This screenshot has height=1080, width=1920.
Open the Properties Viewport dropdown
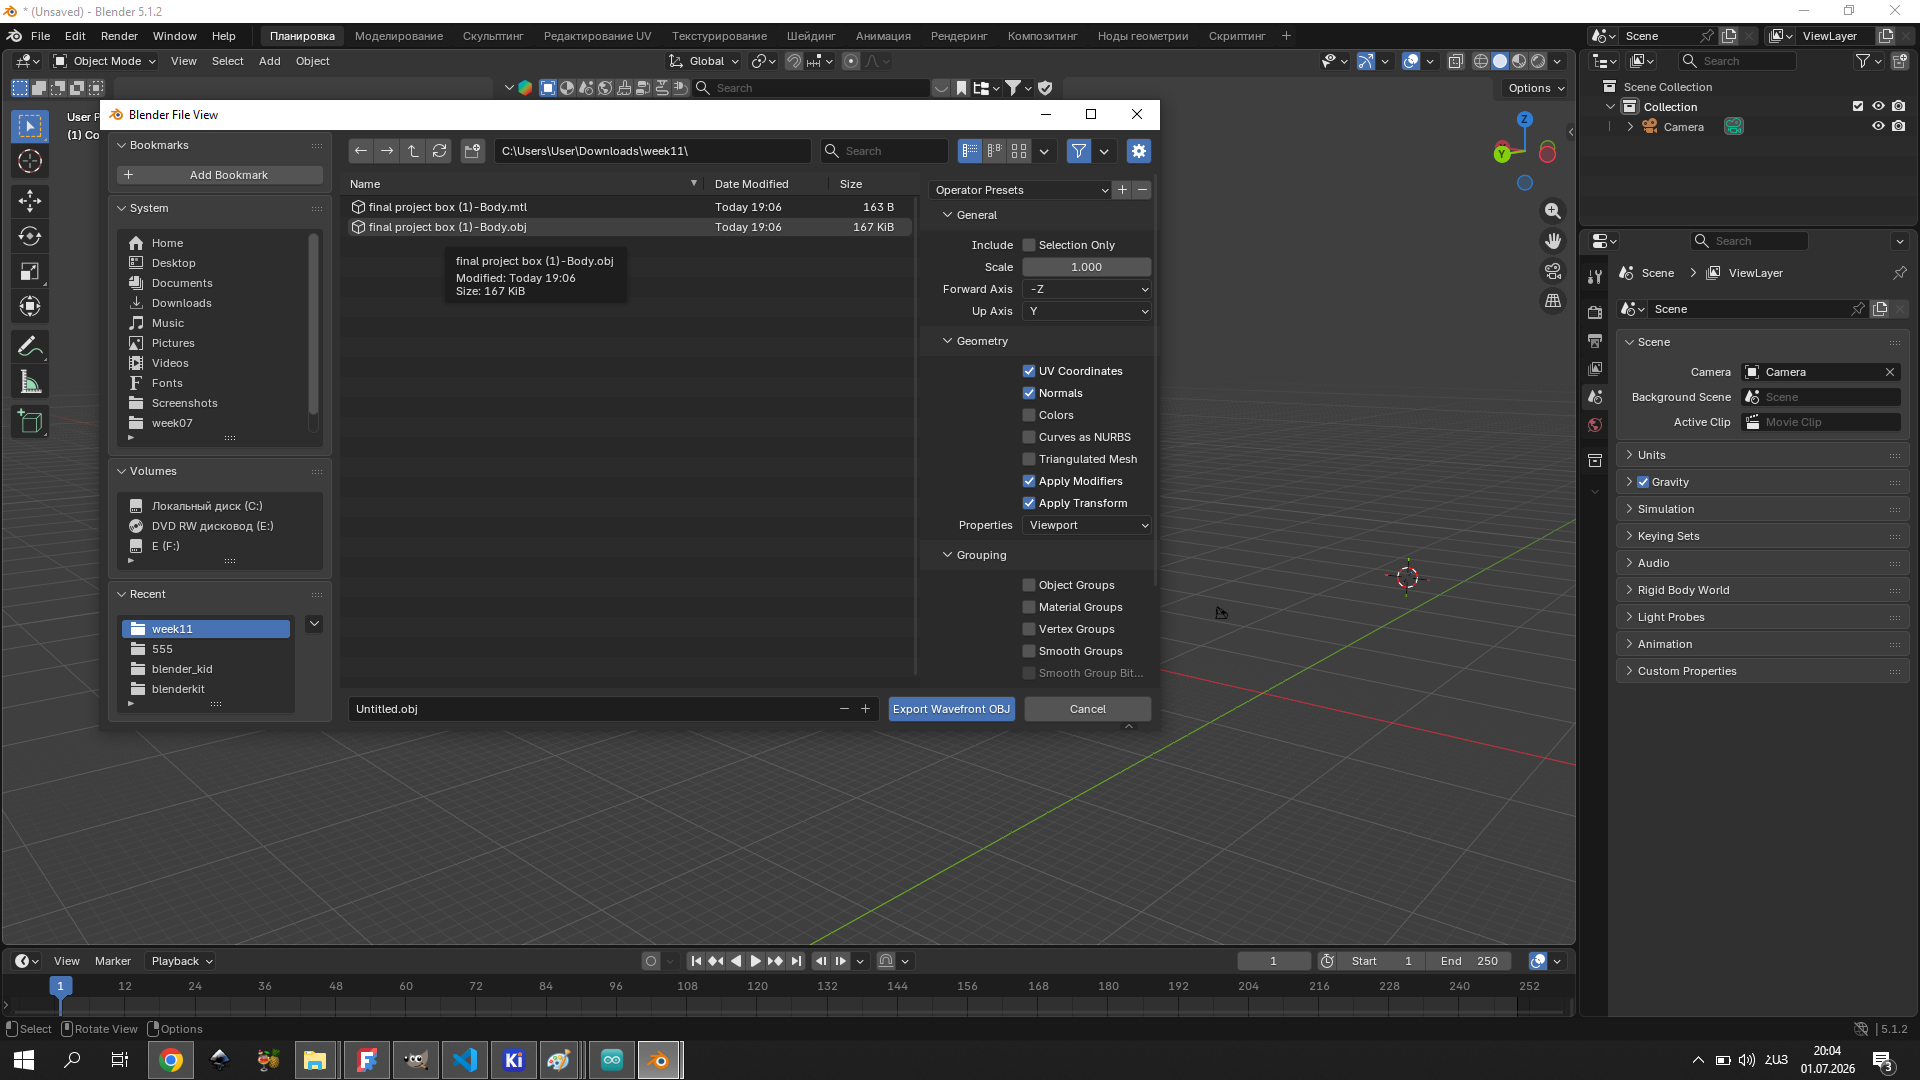(x=1087, y=525)
